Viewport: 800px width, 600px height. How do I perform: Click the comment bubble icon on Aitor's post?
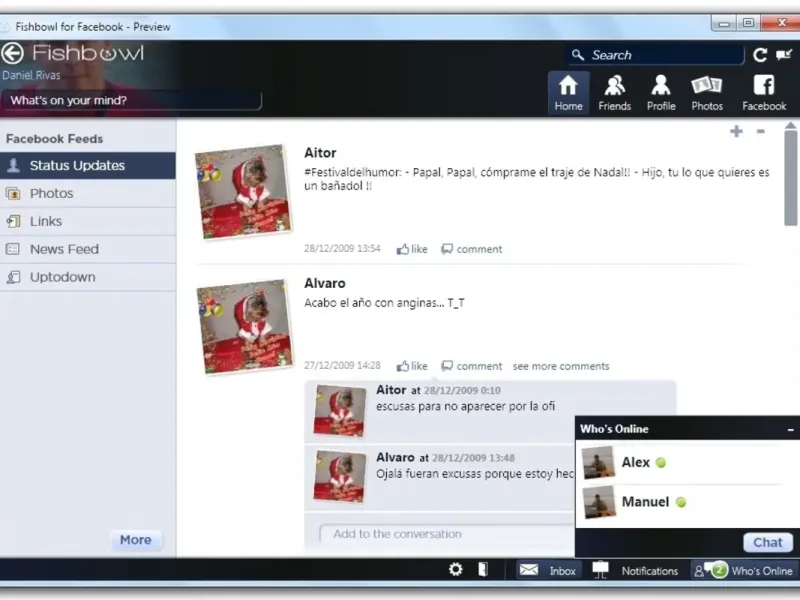tap(447, 249)
